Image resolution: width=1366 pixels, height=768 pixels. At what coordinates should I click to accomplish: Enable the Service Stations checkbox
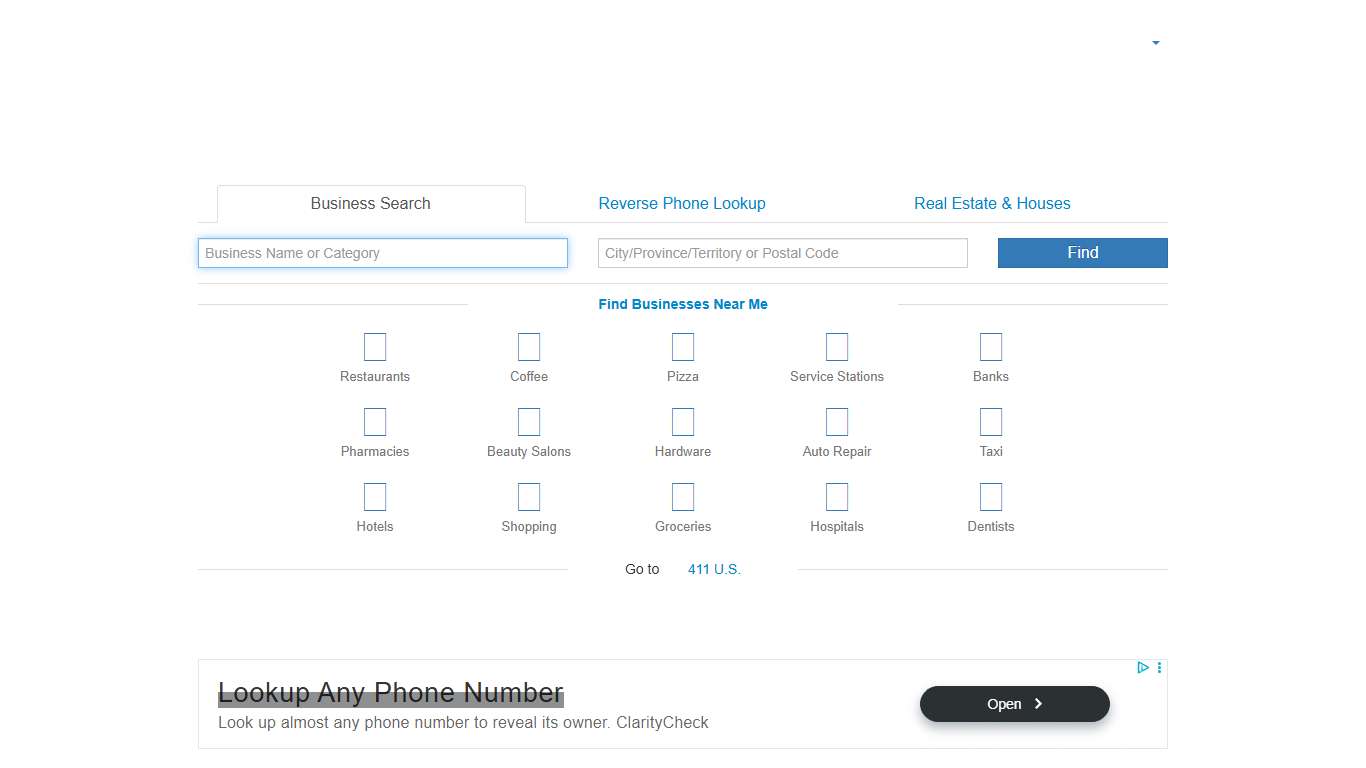(836, 347)
